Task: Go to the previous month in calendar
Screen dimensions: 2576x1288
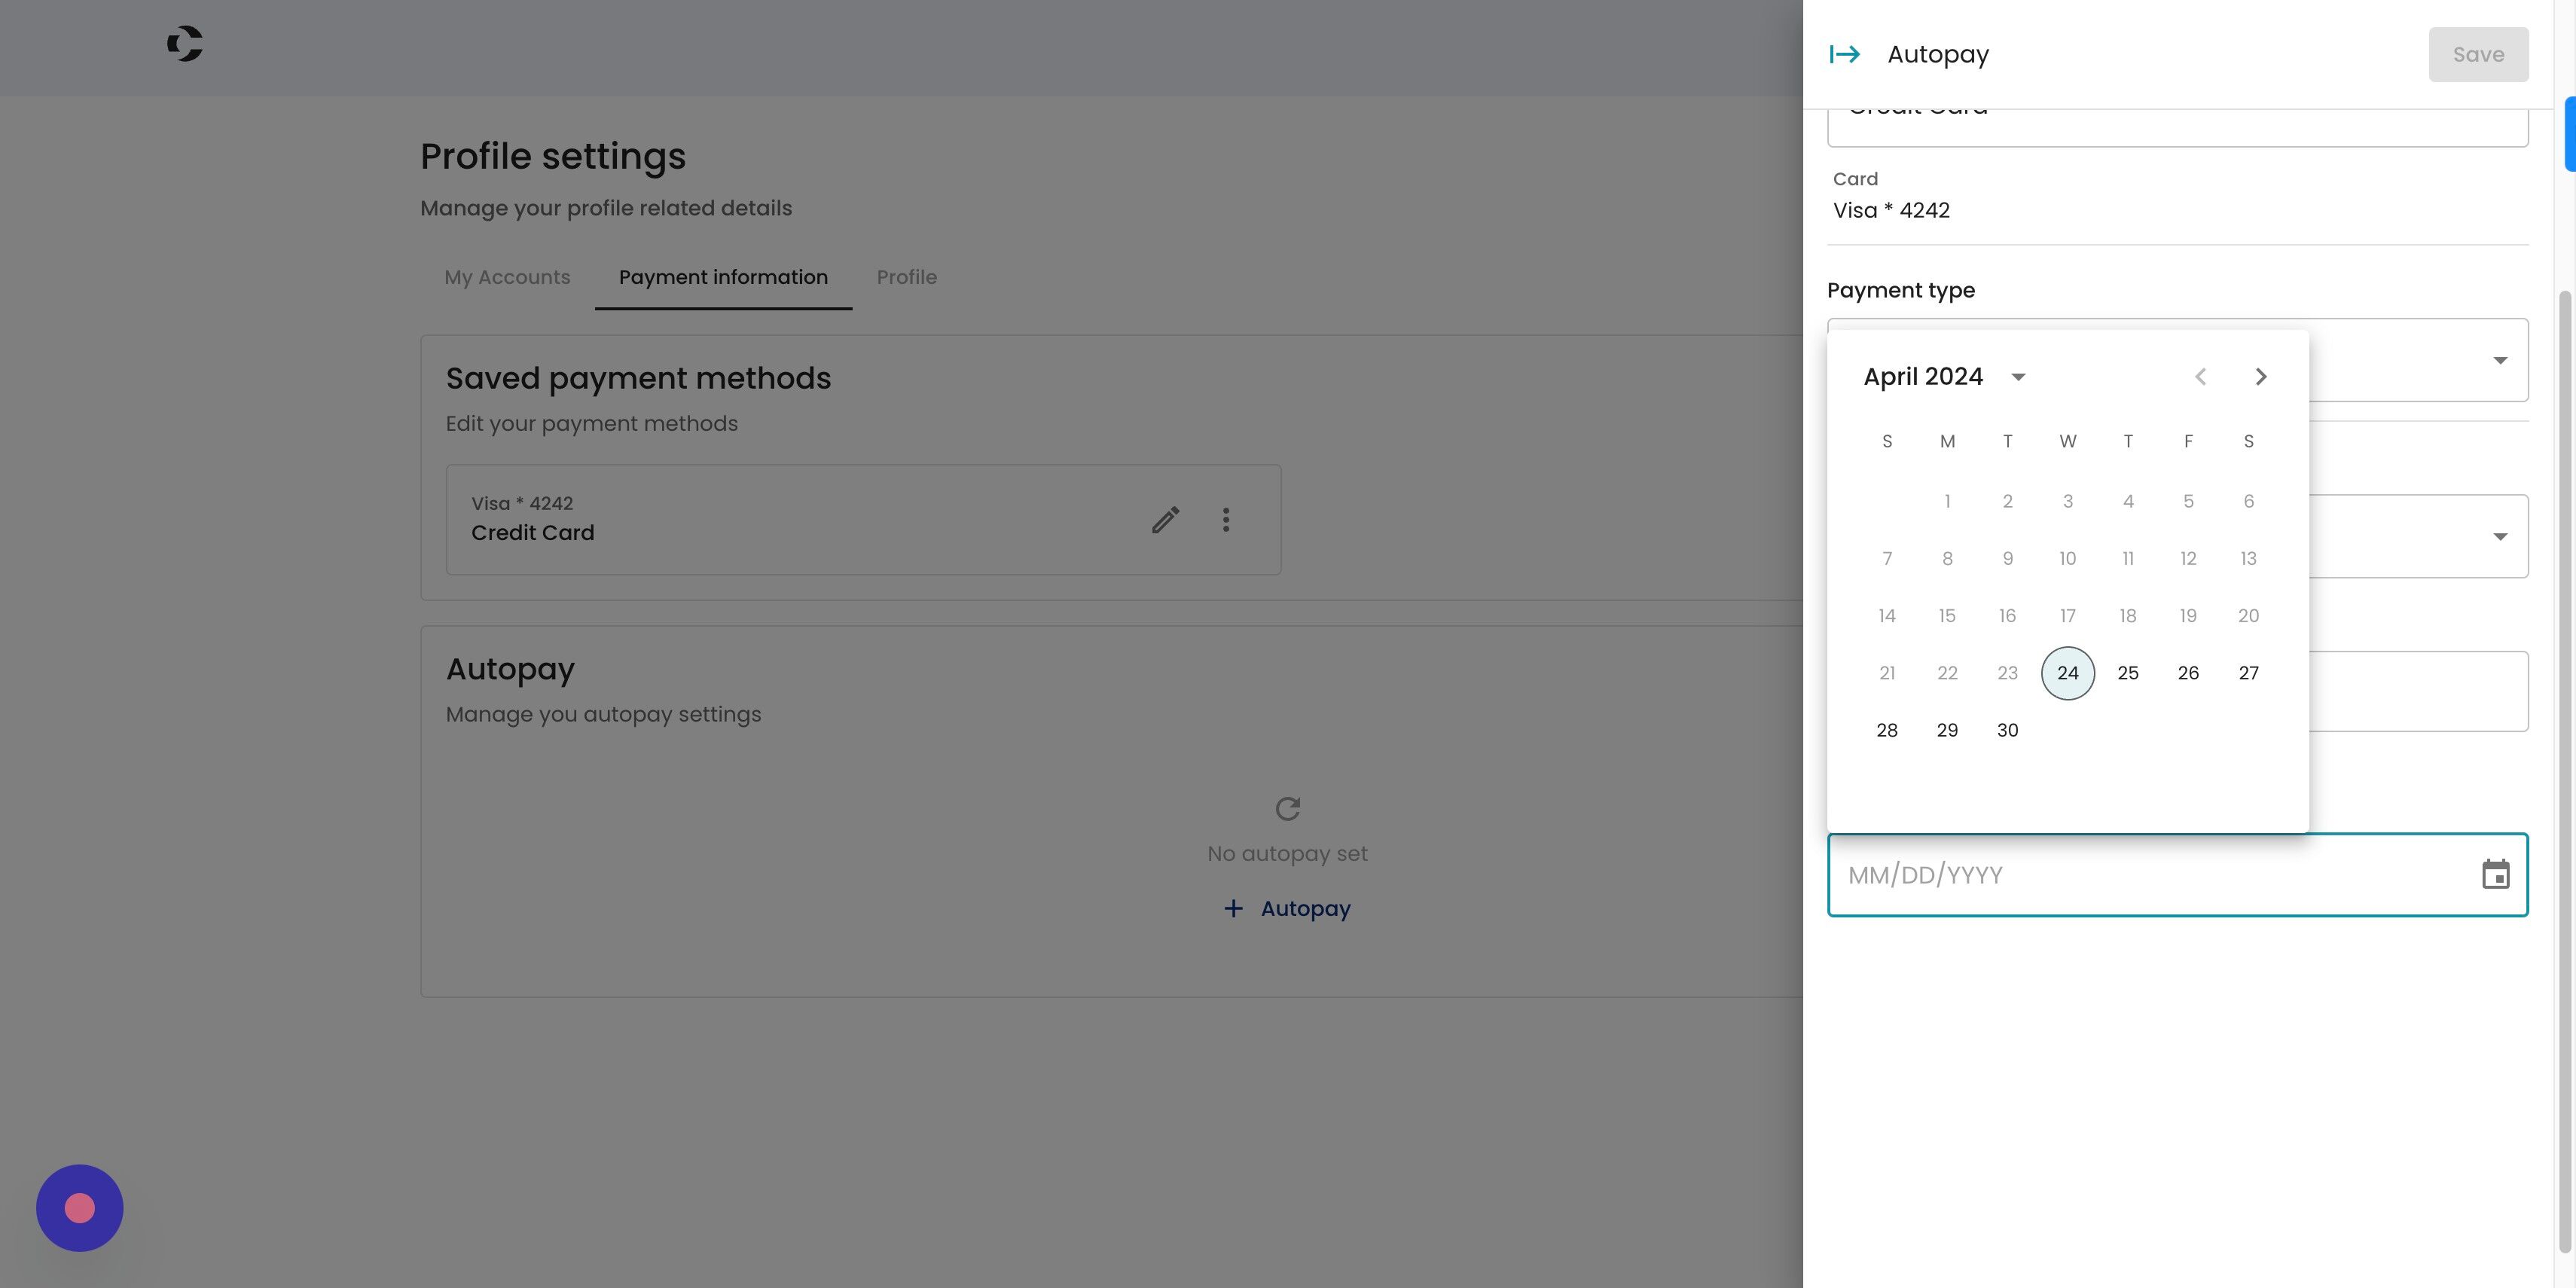Action: 2200,377
